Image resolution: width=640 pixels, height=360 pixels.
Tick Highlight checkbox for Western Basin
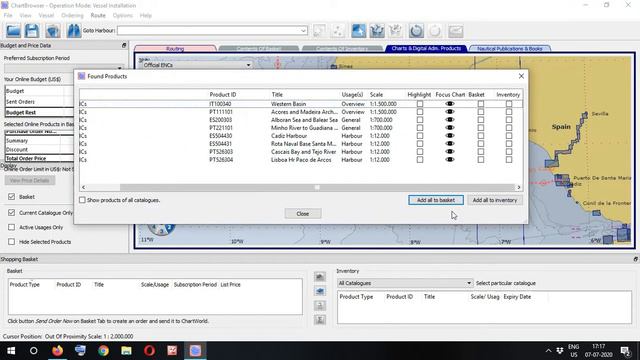[420, 104]
